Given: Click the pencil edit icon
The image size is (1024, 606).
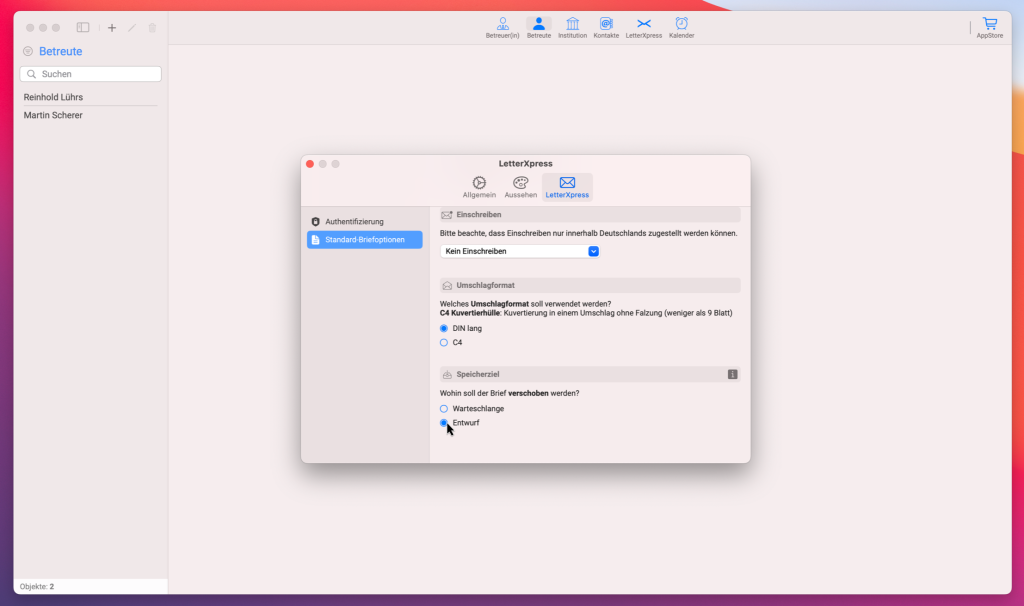Looking at the screenshot, I should pyautogui.click(x=132, y=27).
